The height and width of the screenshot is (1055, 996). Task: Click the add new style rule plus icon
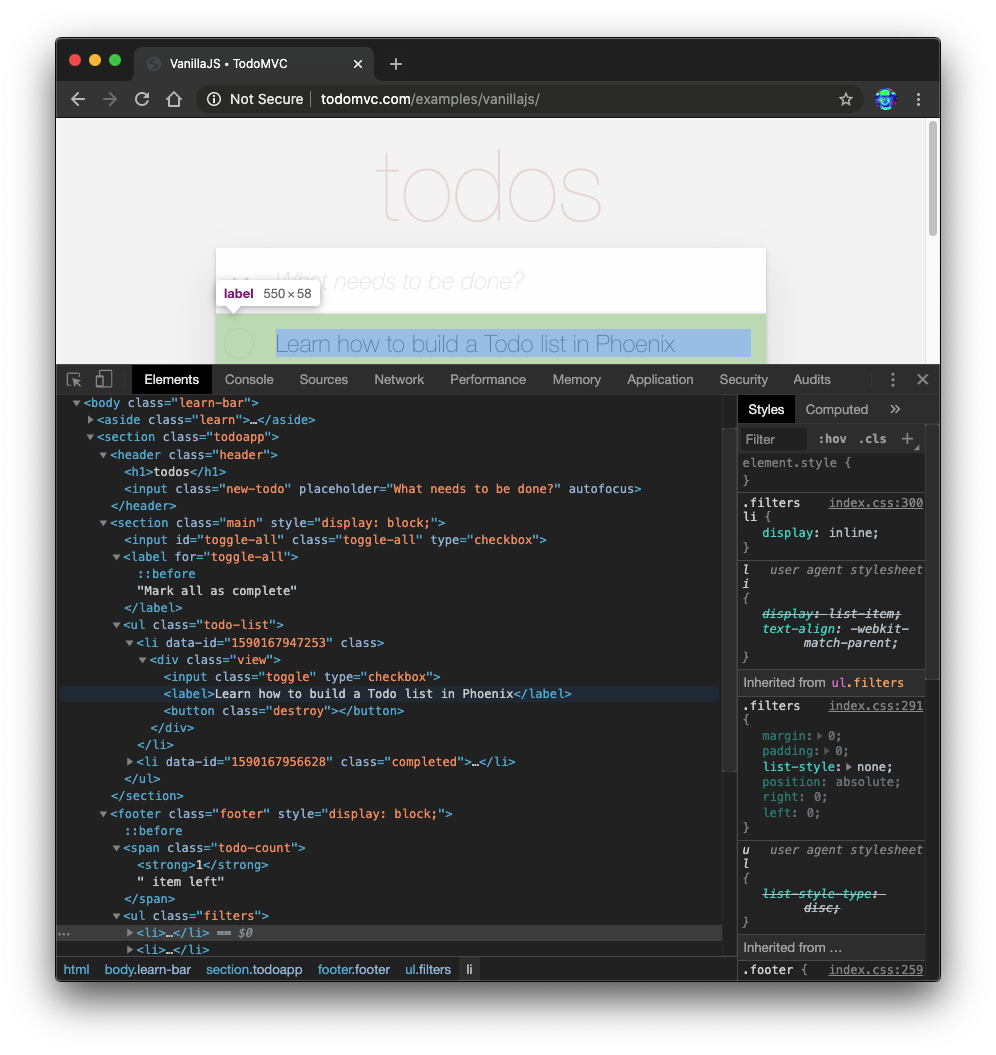click(907, 439)
